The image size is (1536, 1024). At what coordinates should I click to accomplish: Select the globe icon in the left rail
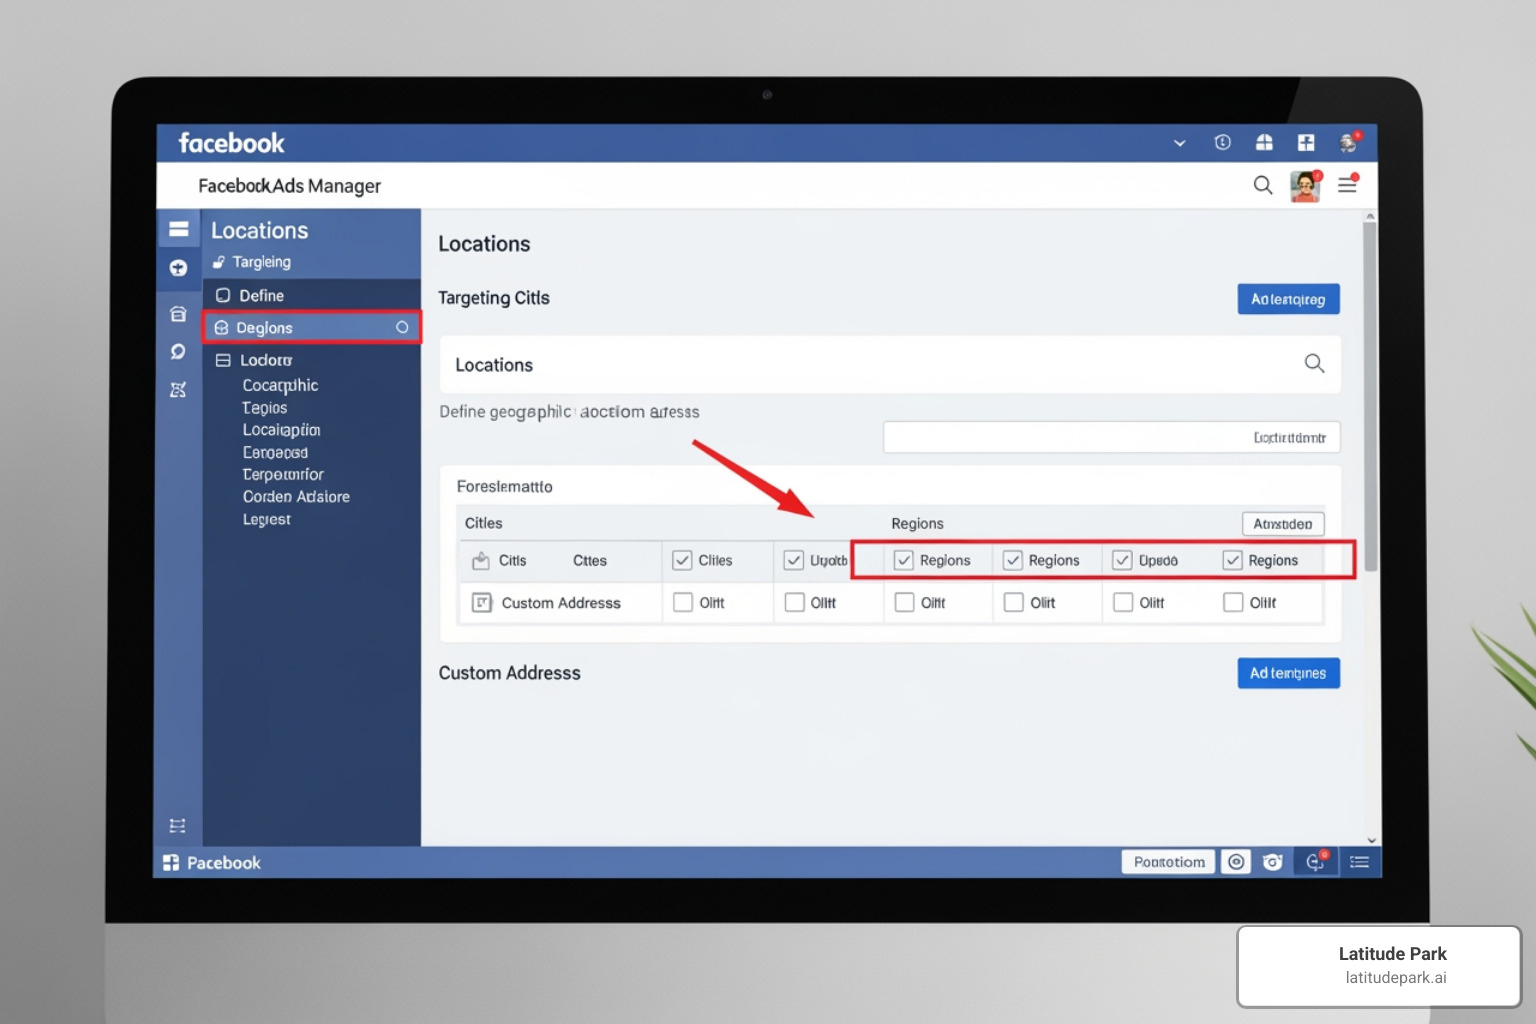(178, 267)
